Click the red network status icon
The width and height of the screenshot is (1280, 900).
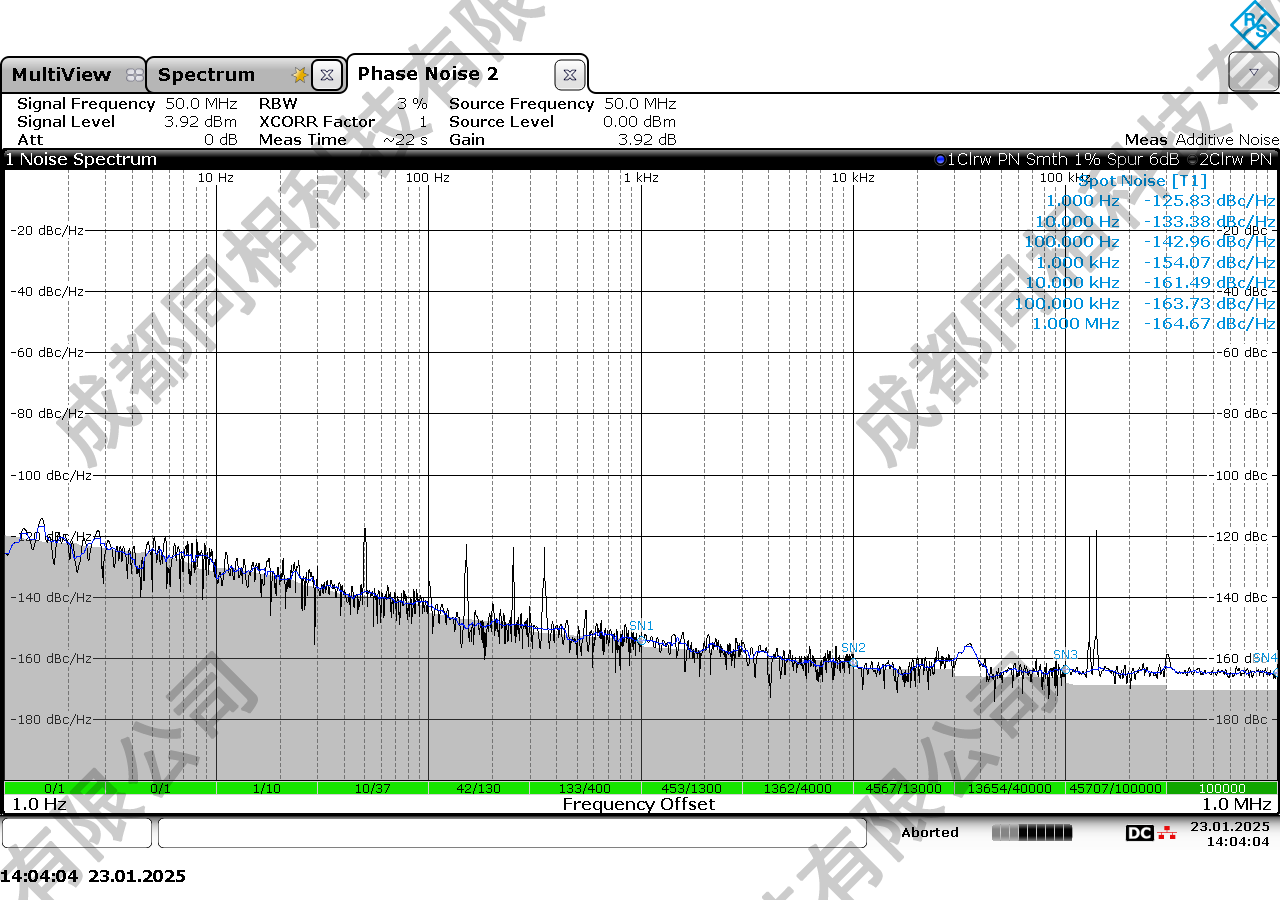(x=1167, y=833)
